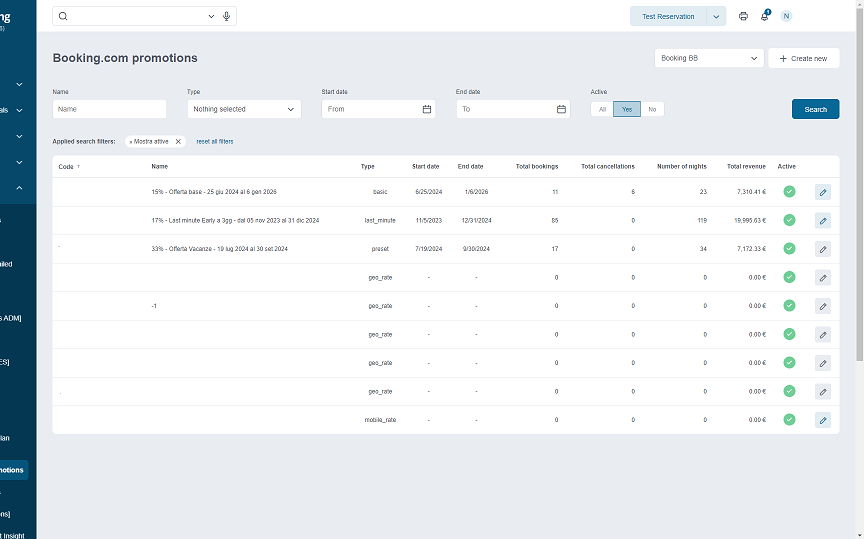Set Active filter to All
This screenshot has width=864, height=539.
point(602,109)
